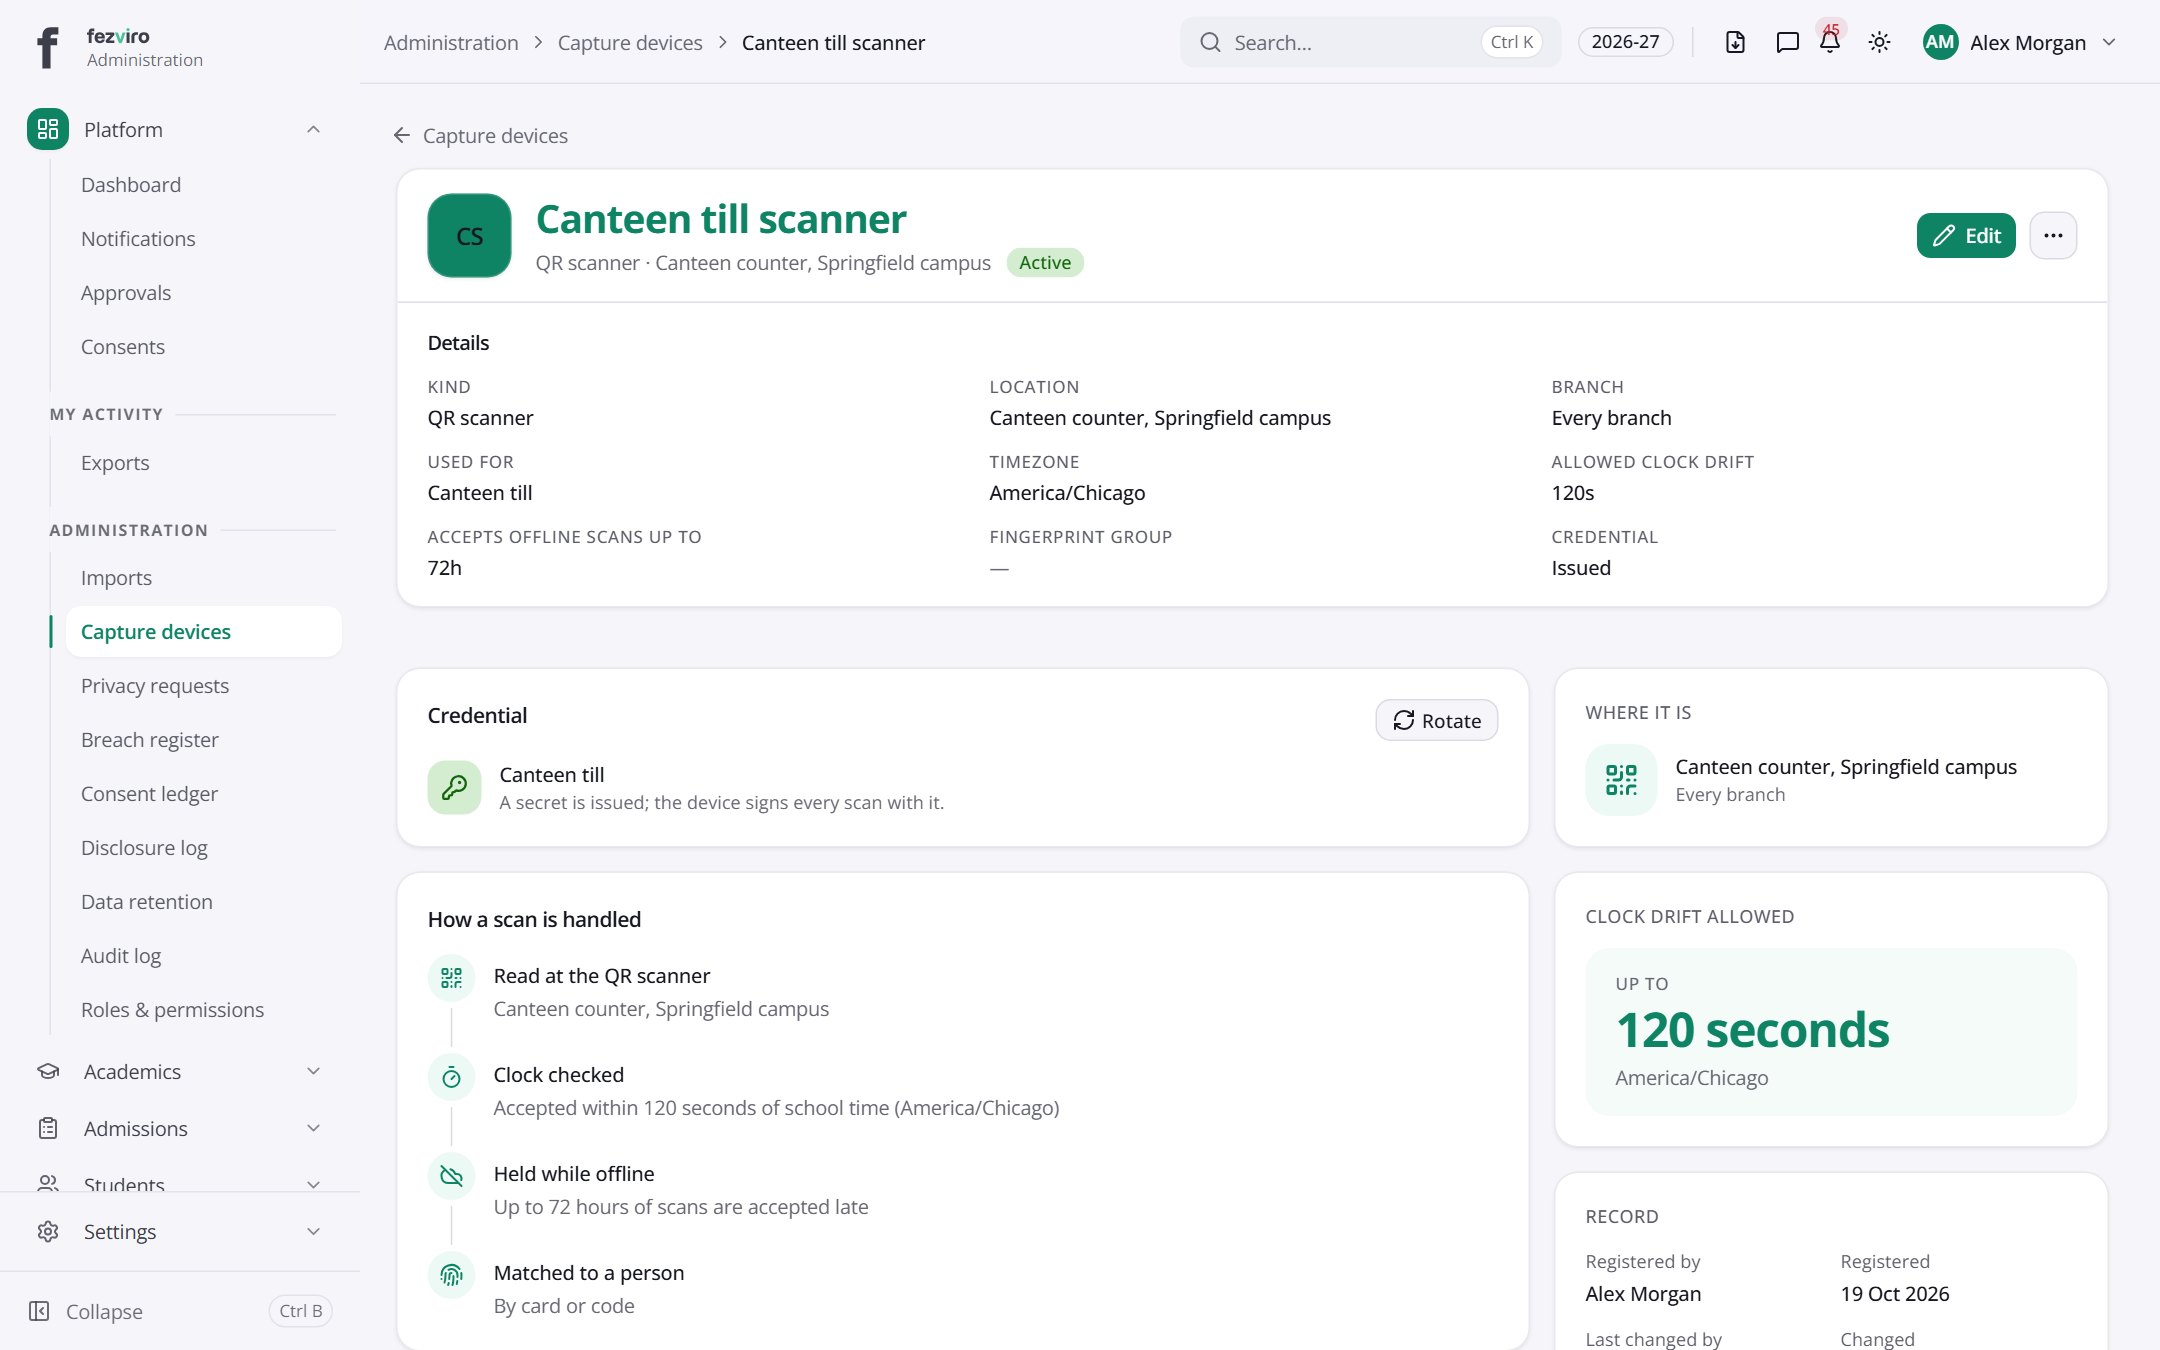Viewport: 2160px width, 1350px height.
Task: Go back to Capture devices list
Action: click(x=481, y=135)
